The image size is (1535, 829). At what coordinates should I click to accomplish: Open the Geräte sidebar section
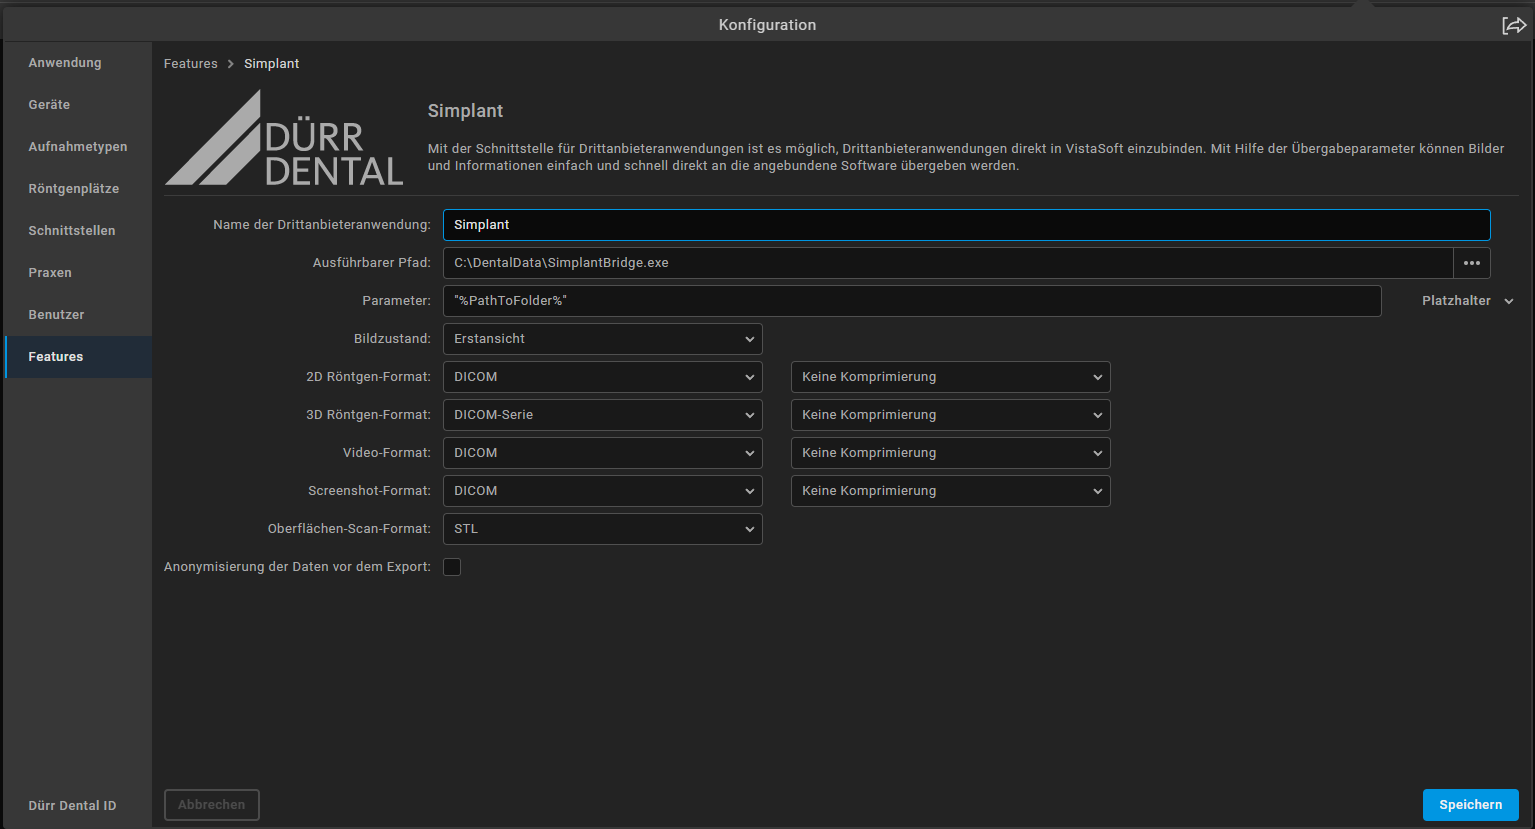pos(49,105)
